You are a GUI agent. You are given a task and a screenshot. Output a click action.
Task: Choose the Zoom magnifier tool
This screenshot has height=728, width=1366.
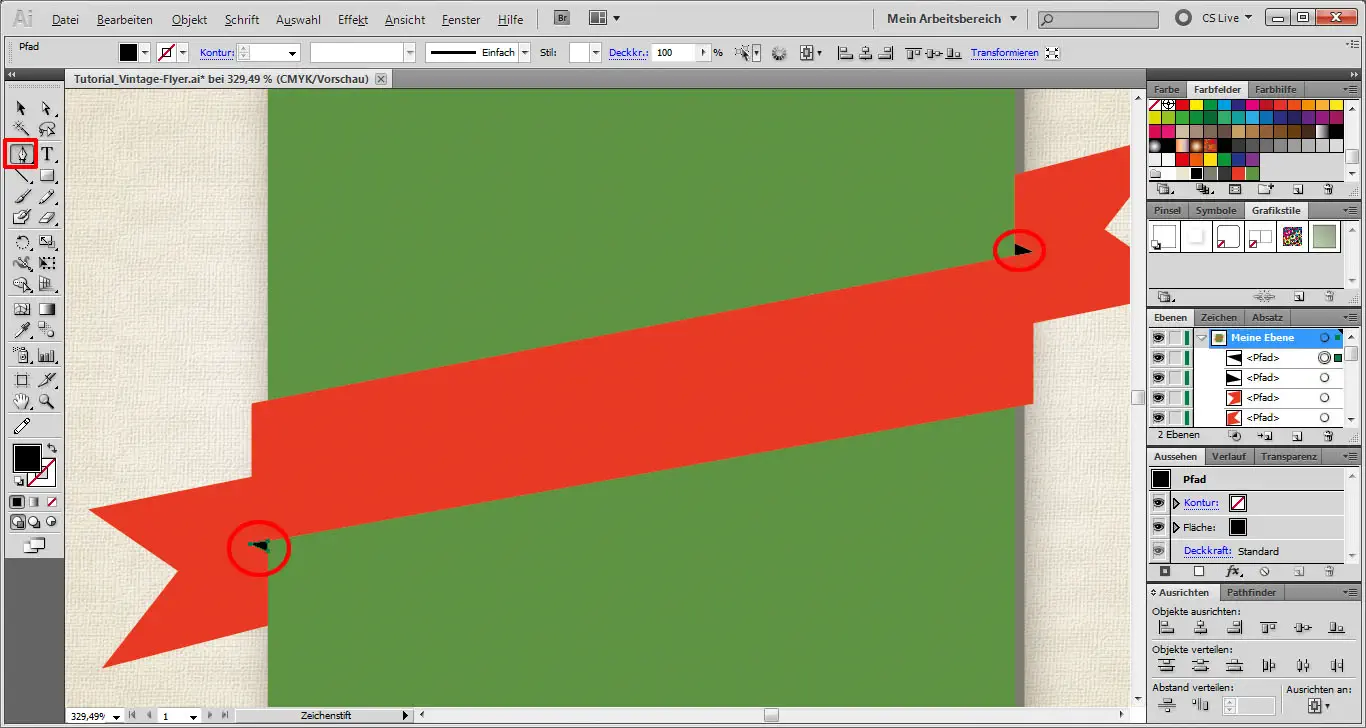47,402
